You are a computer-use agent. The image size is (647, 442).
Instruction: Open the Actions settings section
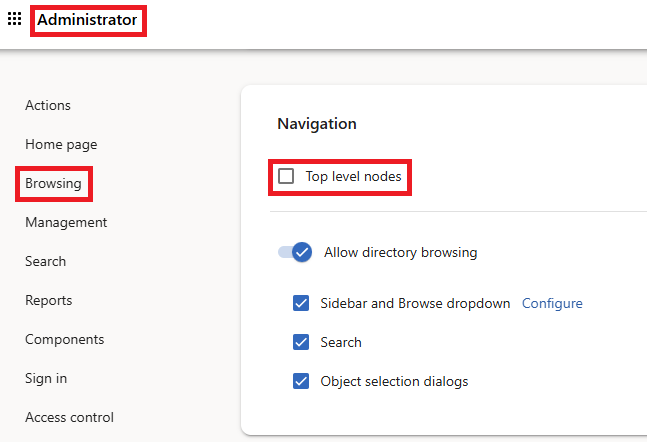(x=48, y=105)
